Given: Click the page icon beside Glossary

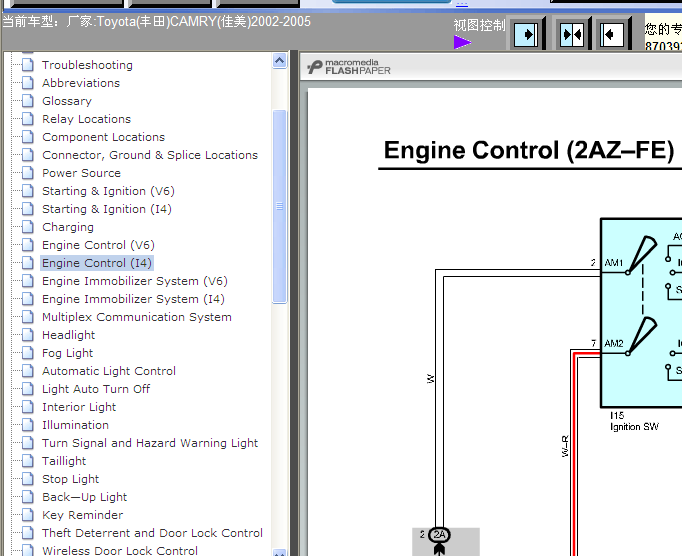Looking at the screenshot, I should point(28,101).
